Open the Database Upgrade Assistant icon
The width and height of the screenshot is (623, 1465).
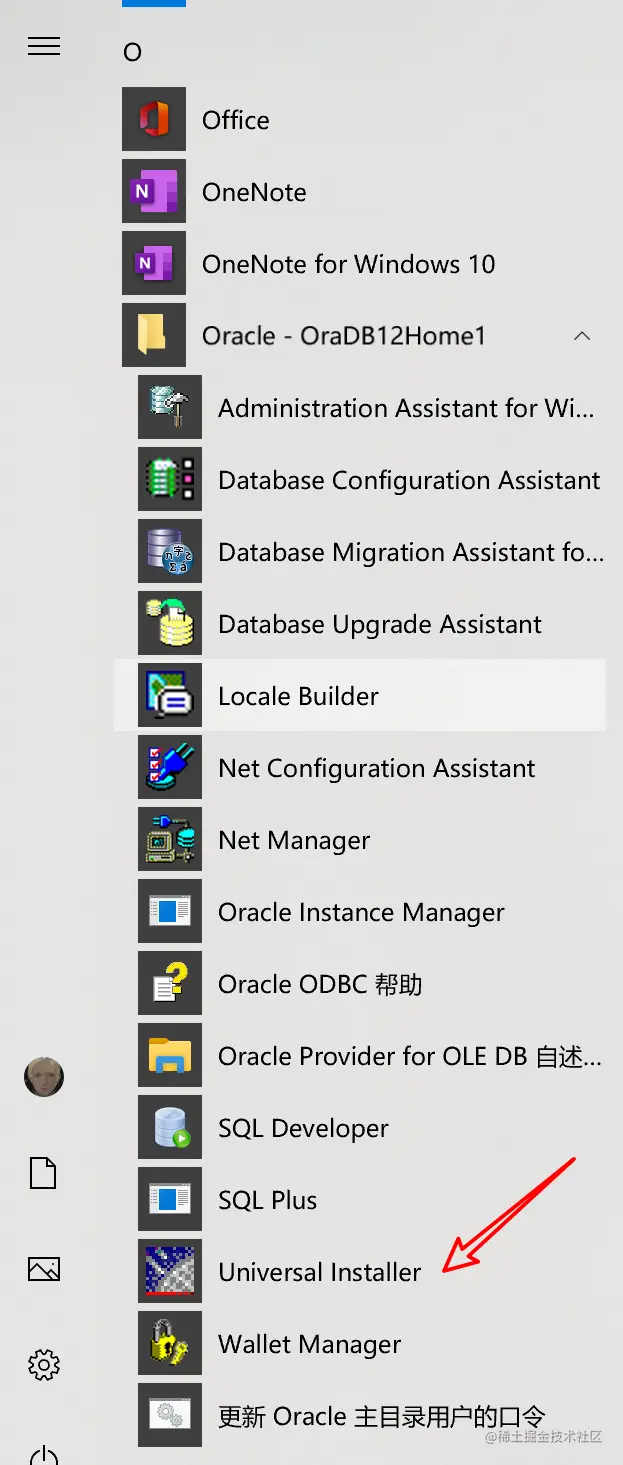(x=170, y=624)
